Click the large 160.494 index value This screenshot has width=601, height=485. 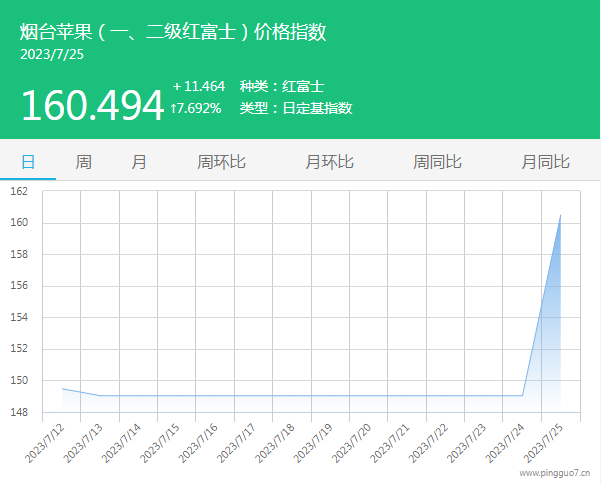91,104
